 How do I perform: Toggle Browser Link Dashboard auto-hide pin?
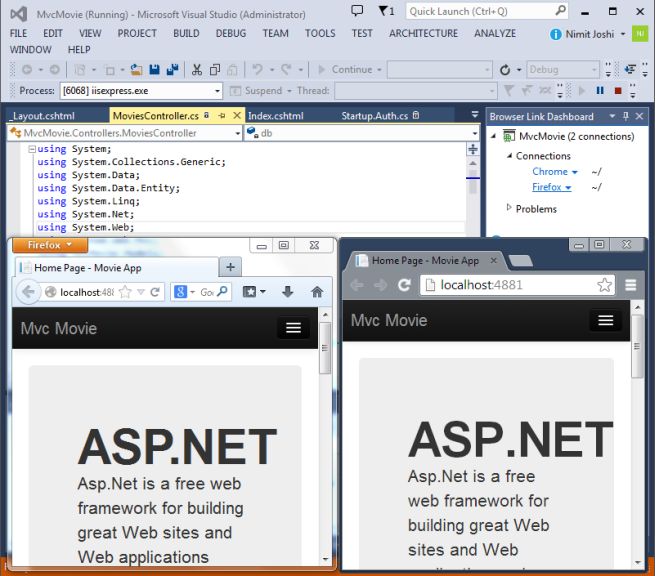(625, 116)
